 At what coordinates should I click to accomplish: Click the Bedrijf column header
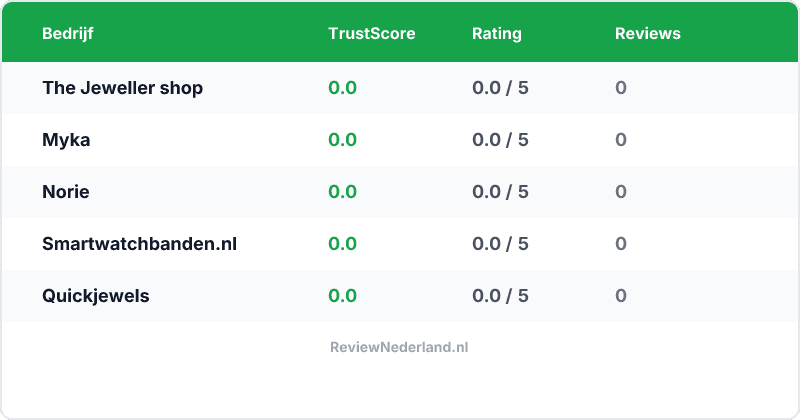click(x=68, y=33)
